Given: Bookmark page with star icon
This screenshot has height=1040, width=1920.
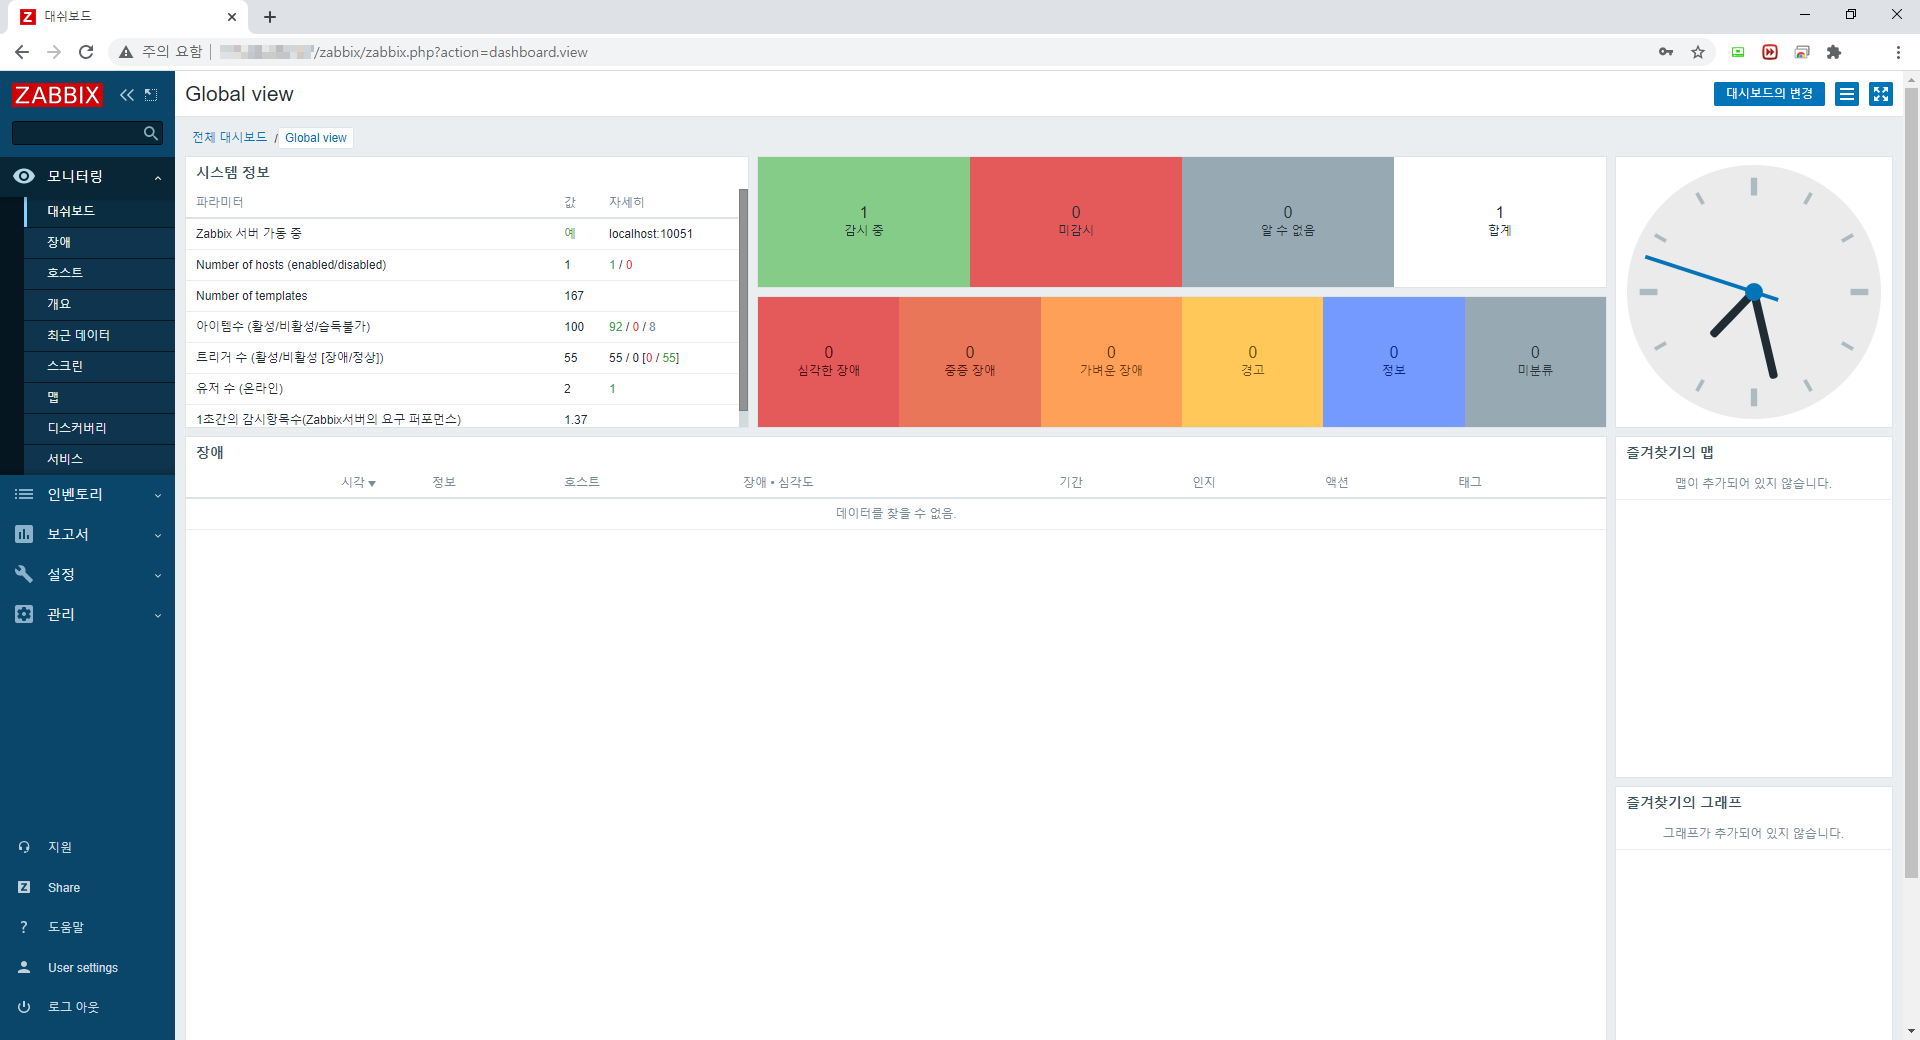Looking at the screenshot, I should (x=1698, y=52).
